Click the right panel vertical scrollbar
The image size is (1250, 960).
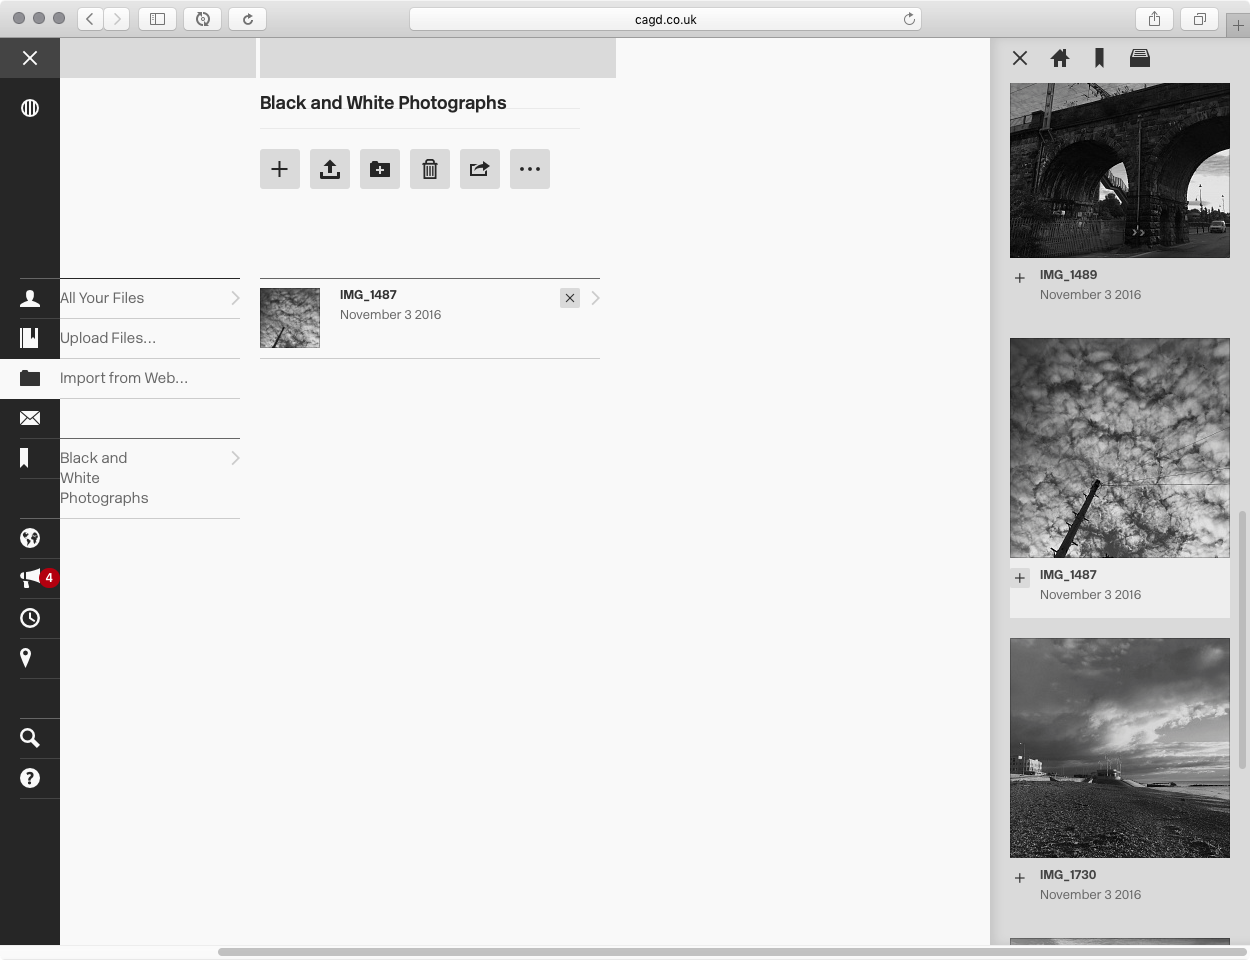[x=1243, y=640]
